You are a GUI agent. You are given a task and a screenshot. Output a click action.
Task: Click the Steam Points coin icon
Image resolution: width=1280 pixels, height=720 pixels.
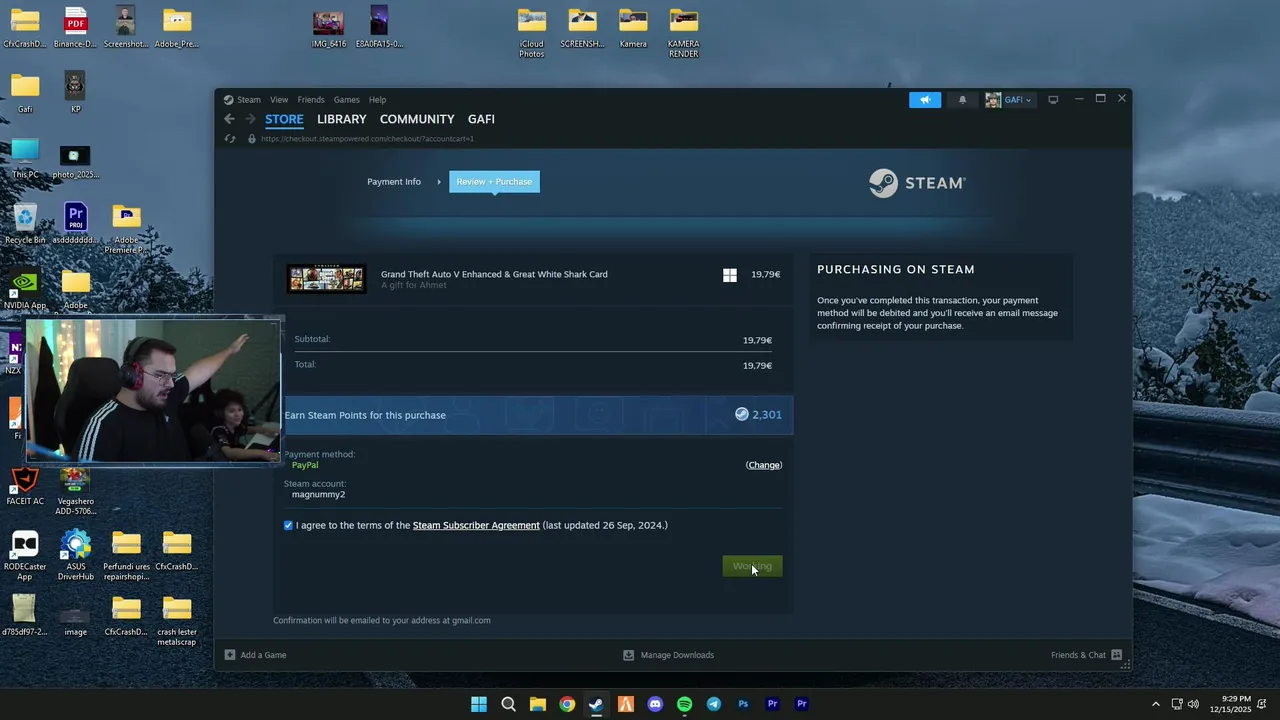742,414
